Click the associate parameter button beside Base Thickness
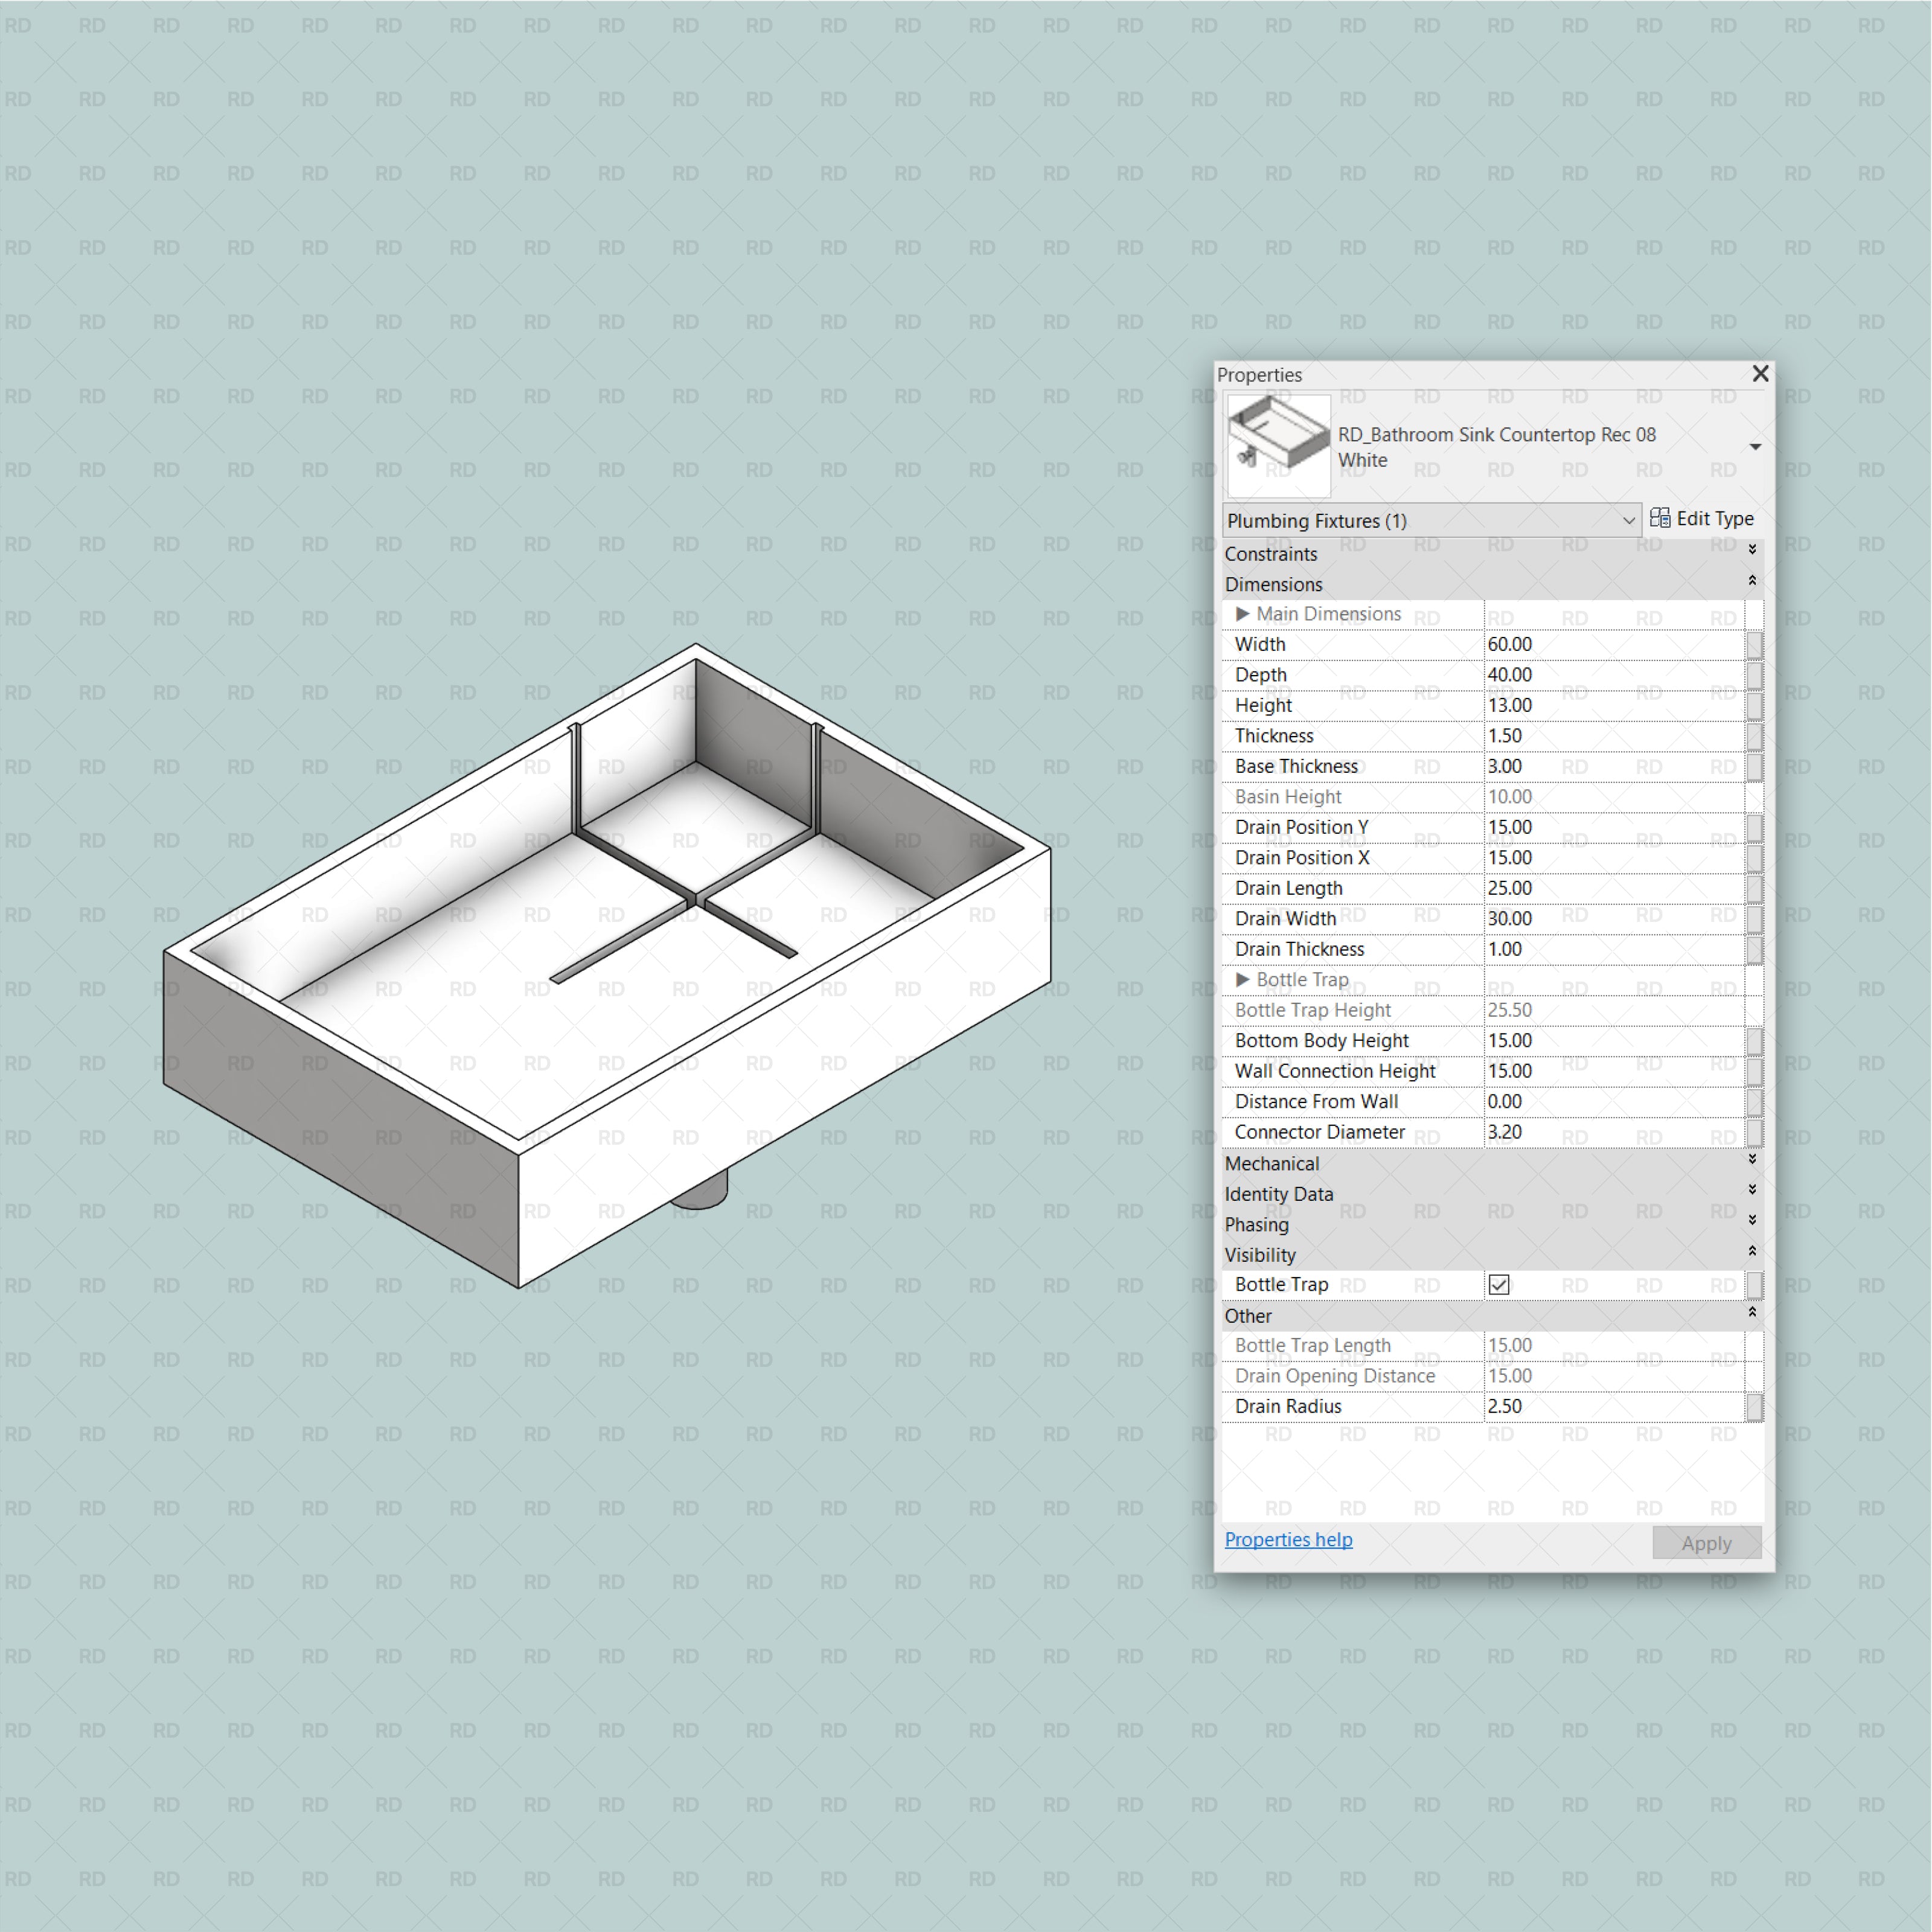Screen dimensions: 1932x1932 coord(1755,766)
